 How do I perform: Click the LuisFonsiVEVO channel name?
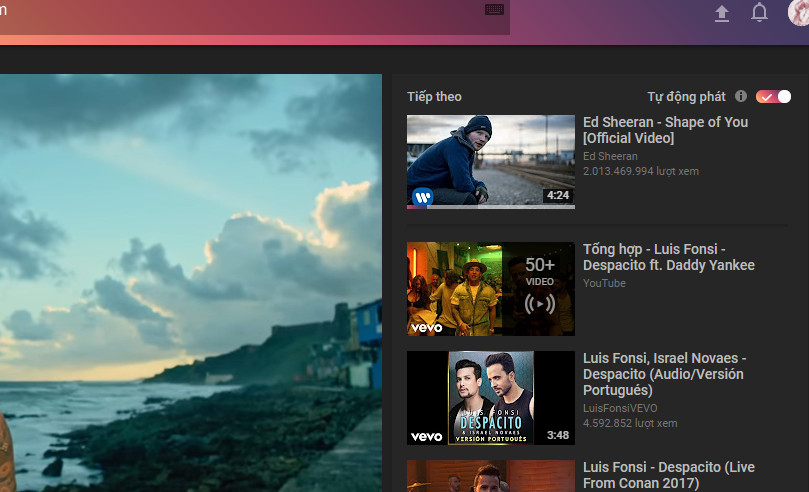pyautogui.click(x=620, y=408)
